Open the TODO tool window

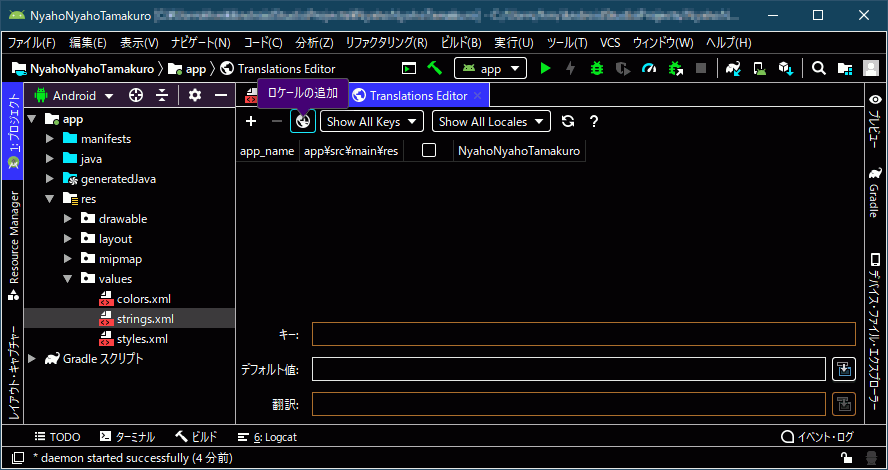pyautogui.click(x=58, y=437)
